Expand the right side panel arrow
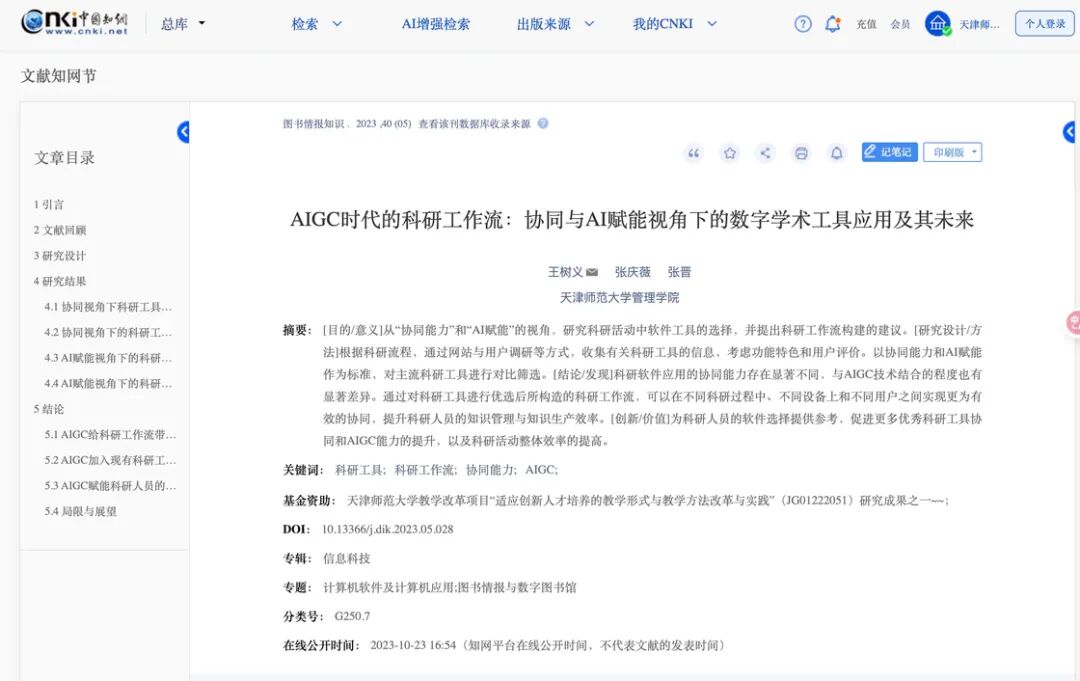The width and height of the screenshot is (1080, 681). point(1069,132)
